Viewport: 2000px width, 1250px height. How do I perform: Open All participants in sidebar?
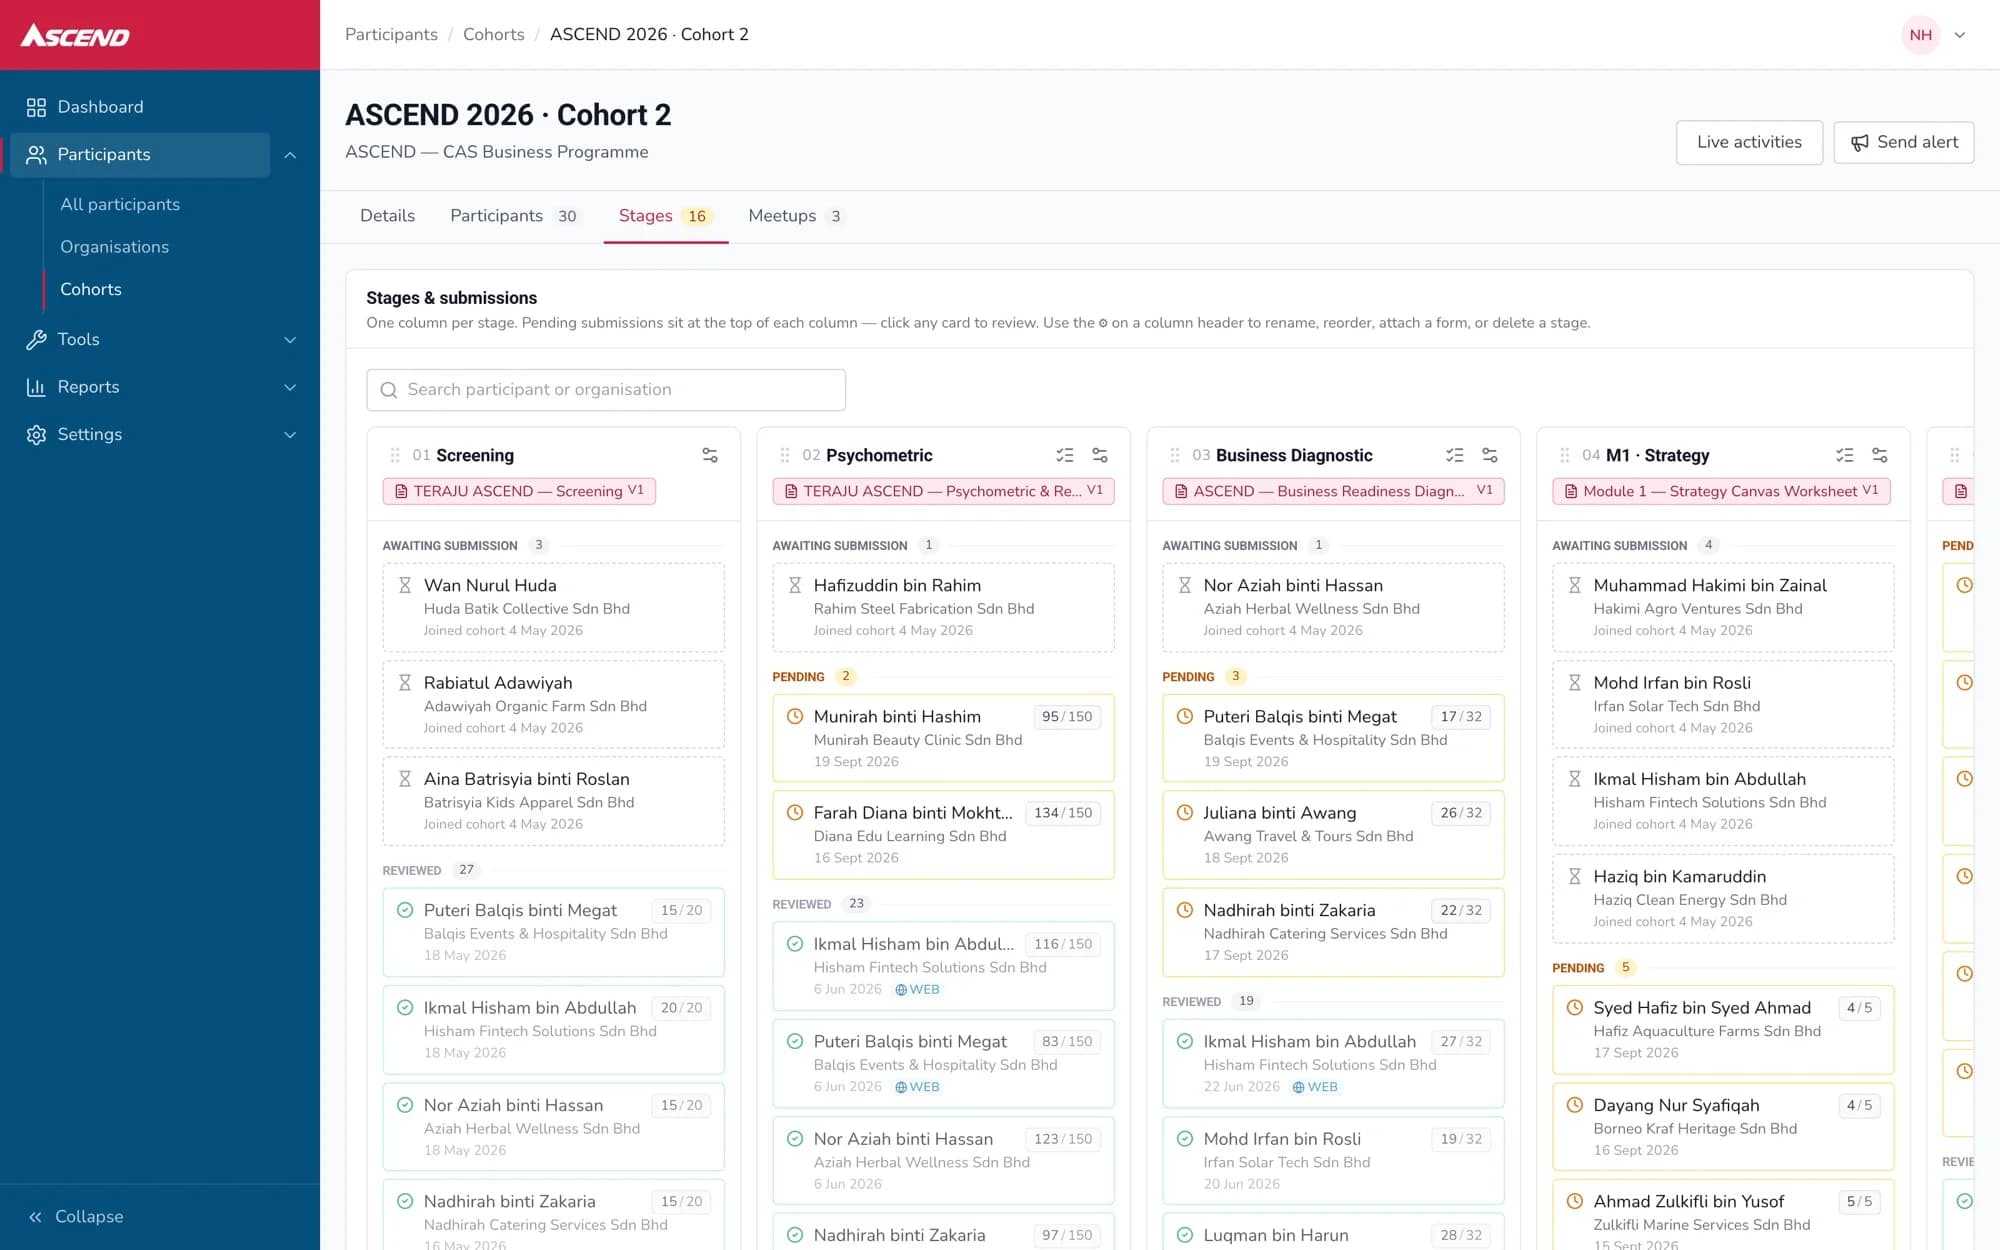point(120,204)
